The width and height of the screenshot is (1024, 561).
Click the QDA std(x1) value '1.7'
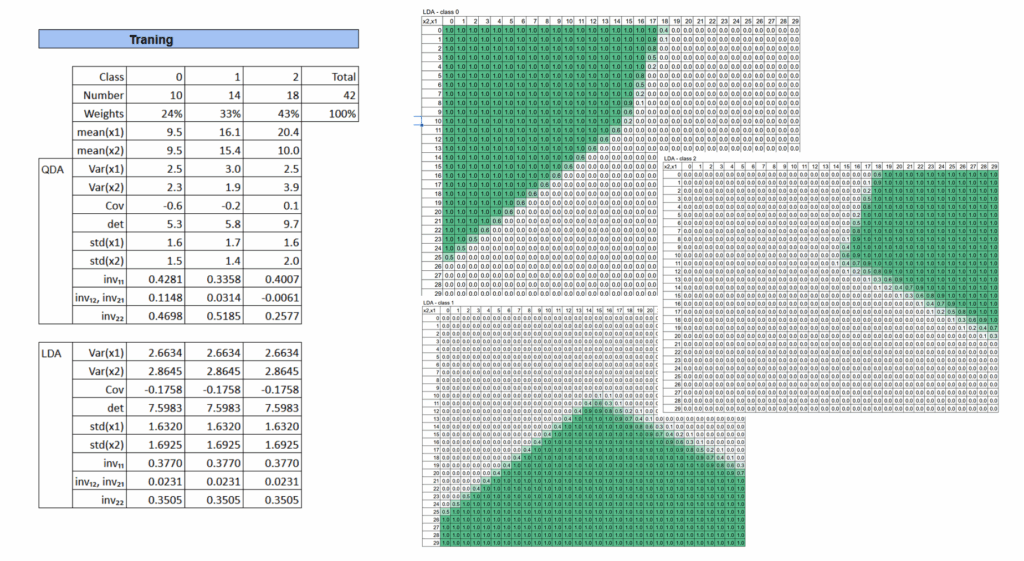click(214, 242)
